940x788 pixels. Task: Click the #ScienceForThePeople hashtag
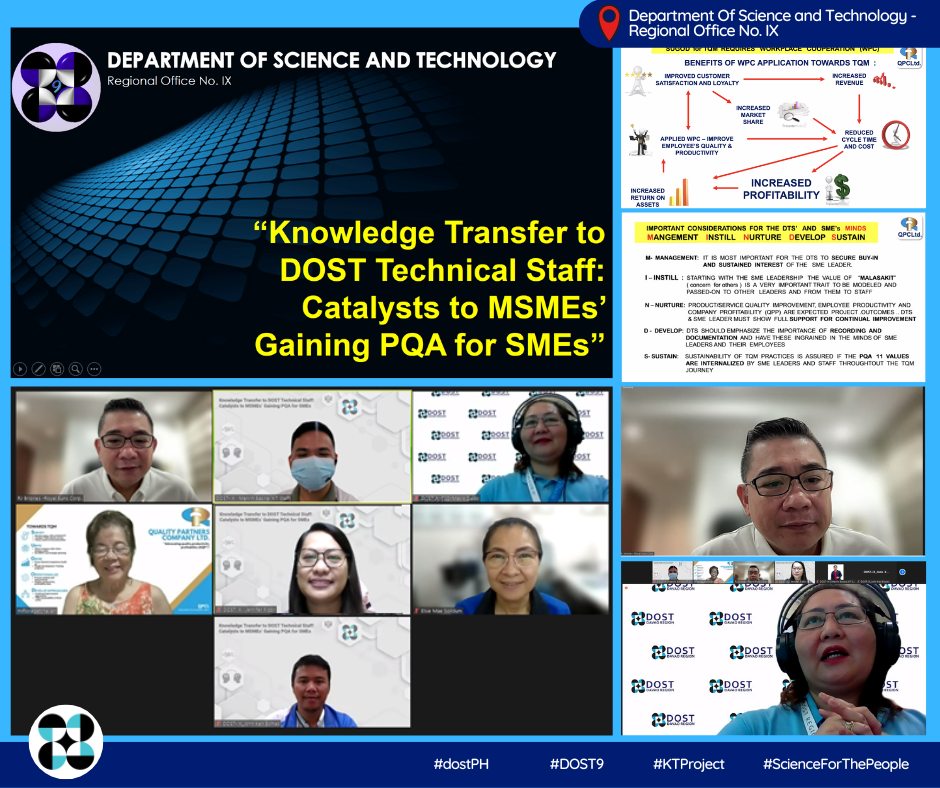pos(836,764)
